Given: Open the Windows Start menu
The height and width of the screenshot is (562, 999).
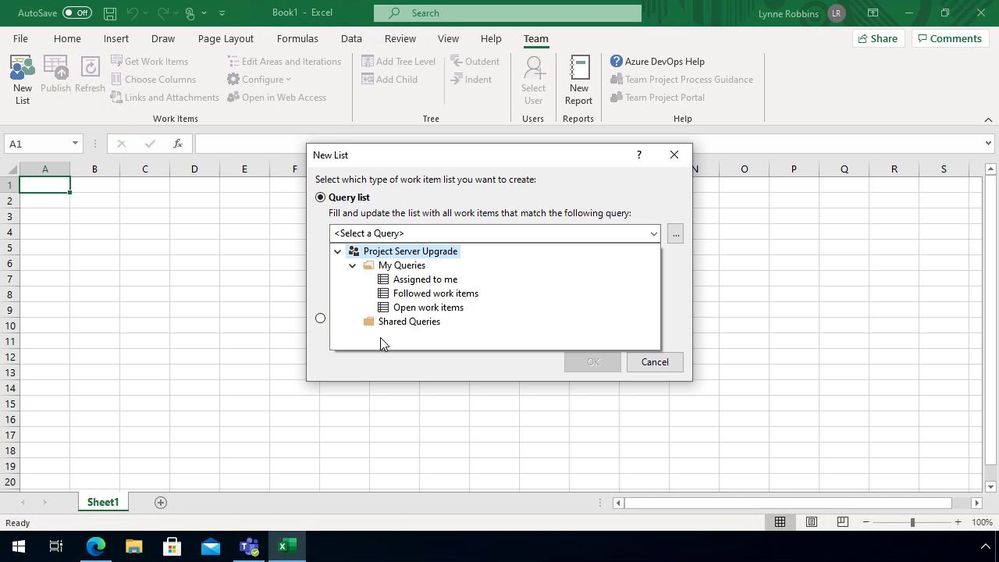Looking at the screenshot, I should pyautogui.click(x=18, y=546).
